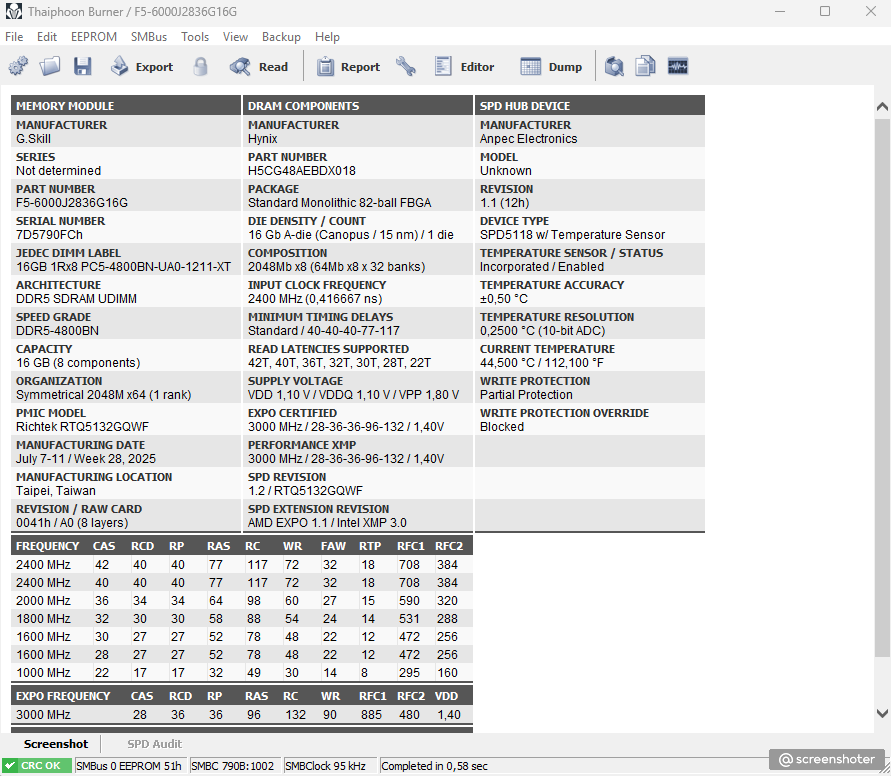The height and width of the screenshot is (776, 891).
Task: Click the waveform monitor toolbar icon
Action: click(677, 66)
